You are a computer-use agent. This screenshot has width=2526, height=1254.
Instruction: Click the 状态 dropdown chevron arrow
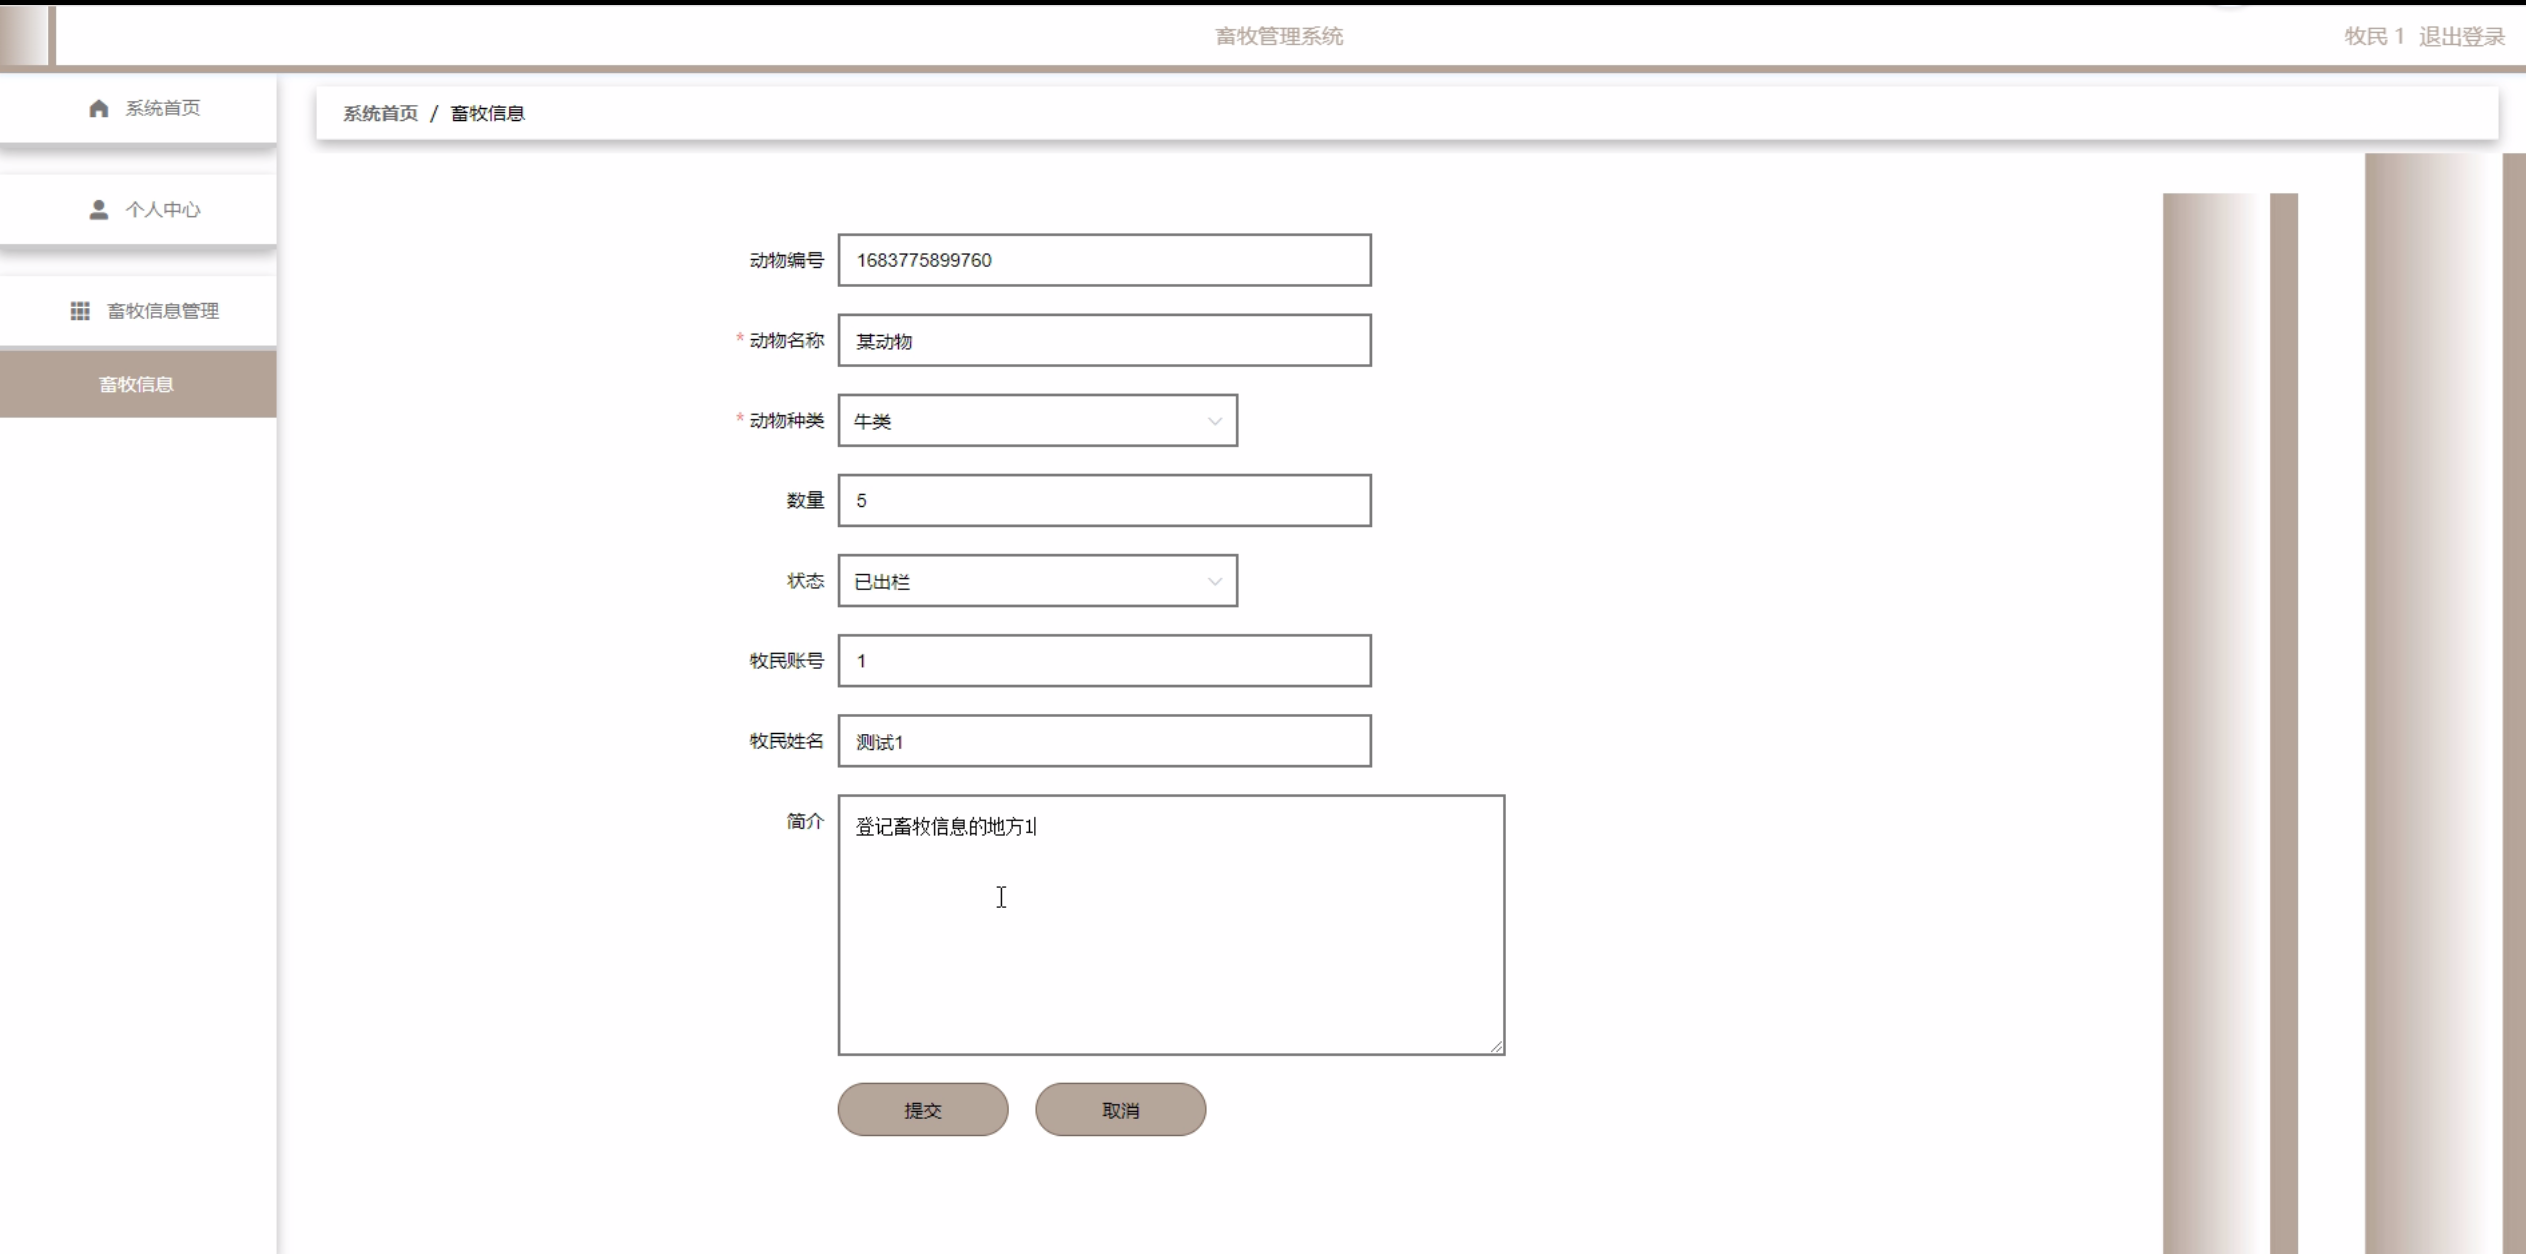[1214, 581]
